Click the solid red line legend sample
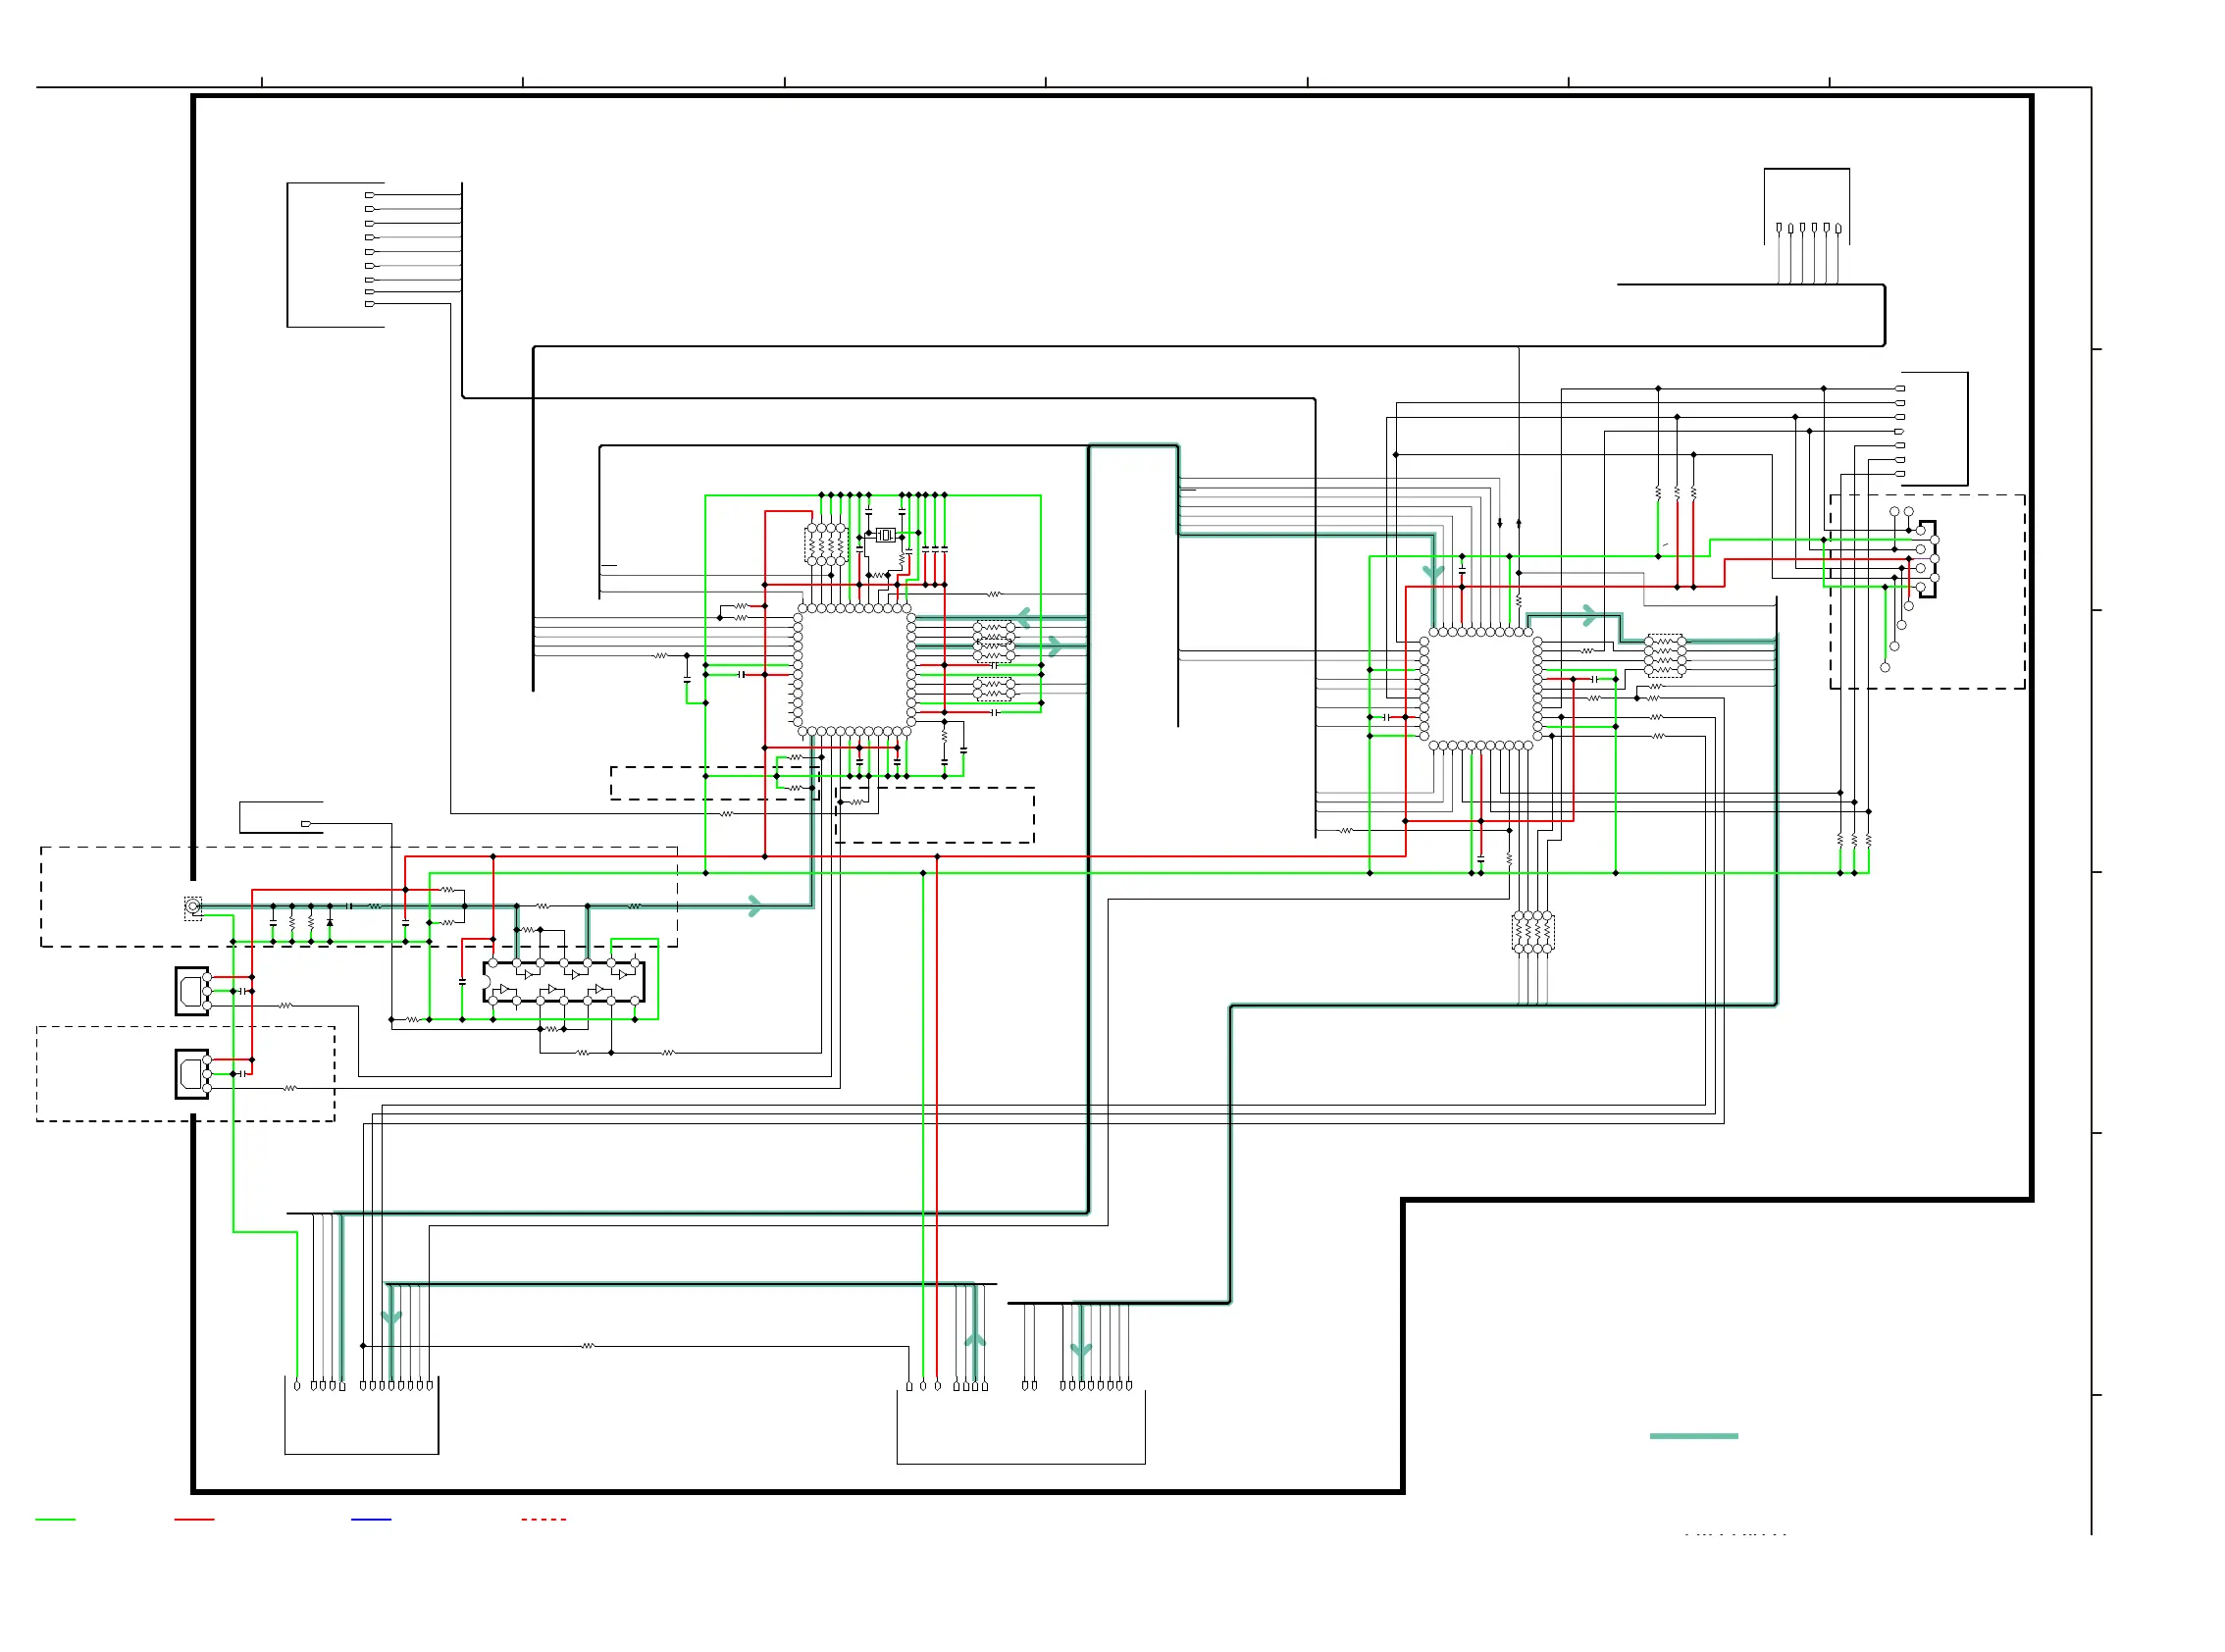Viewport: 2225px width, 1652px height. pyautogui.click(x=194, y=1520)
